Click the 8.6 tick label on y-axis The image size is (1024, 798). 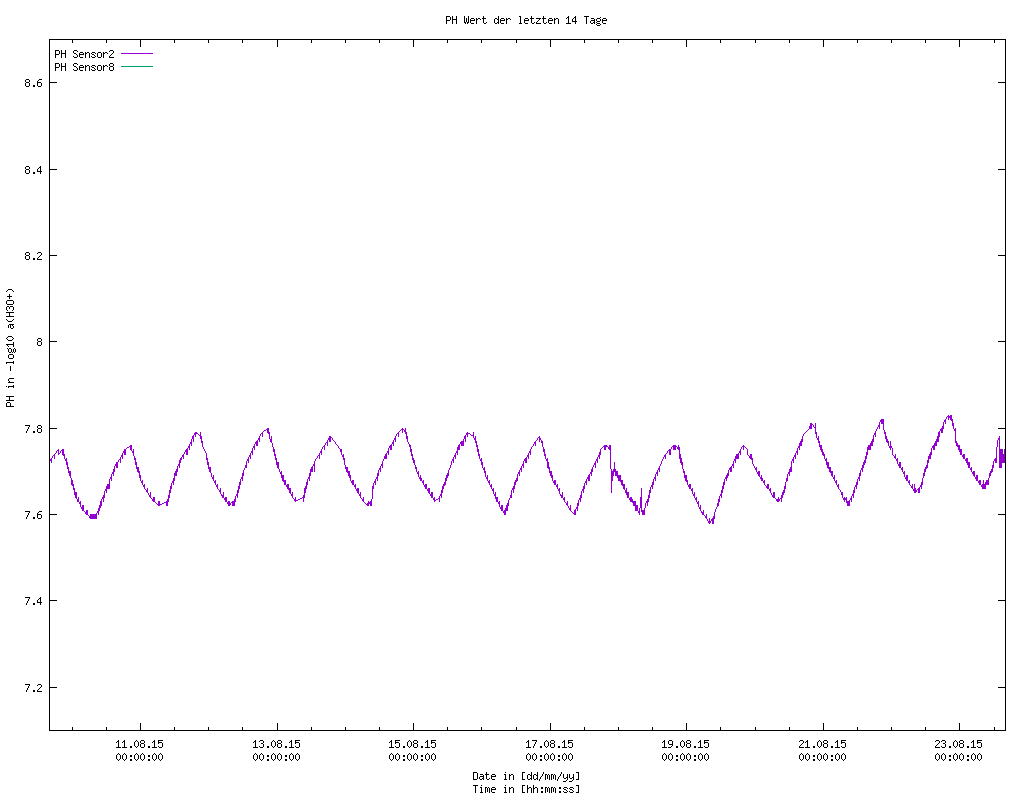point(32,84)
